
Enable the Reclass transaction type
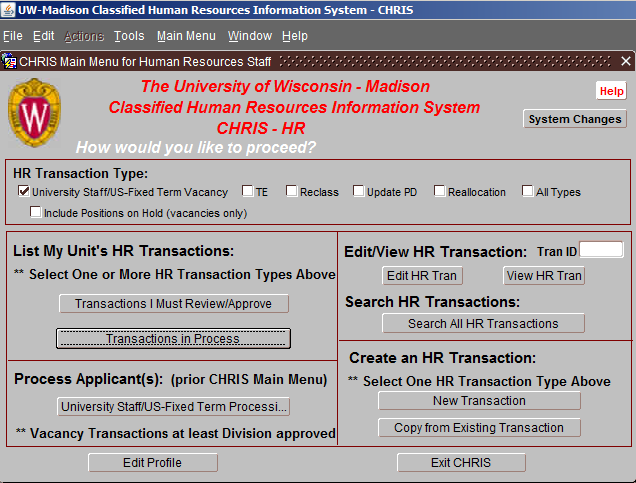291,191
